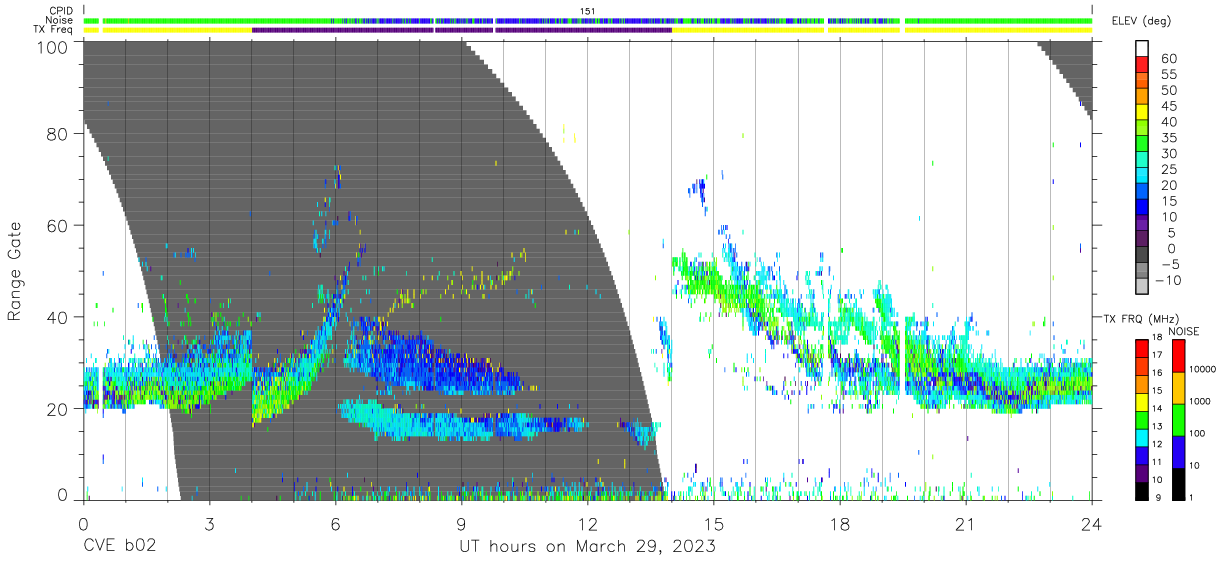Click the CPID value 151
This screenshot has height=567, width=1228.
point(588,10)
